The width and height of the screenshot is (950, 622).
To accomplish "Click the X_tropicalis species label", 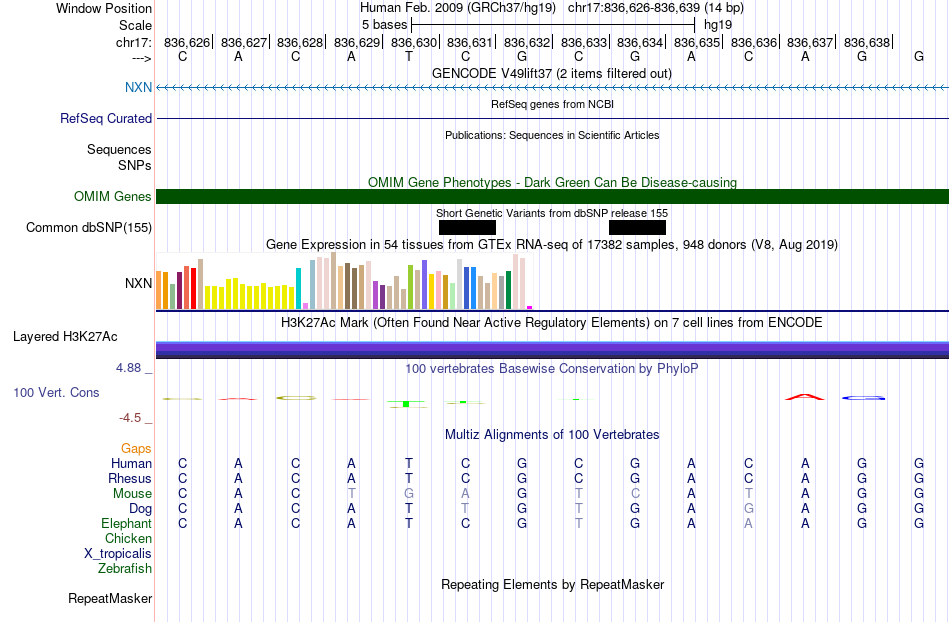I will click(x=118, y=554).
